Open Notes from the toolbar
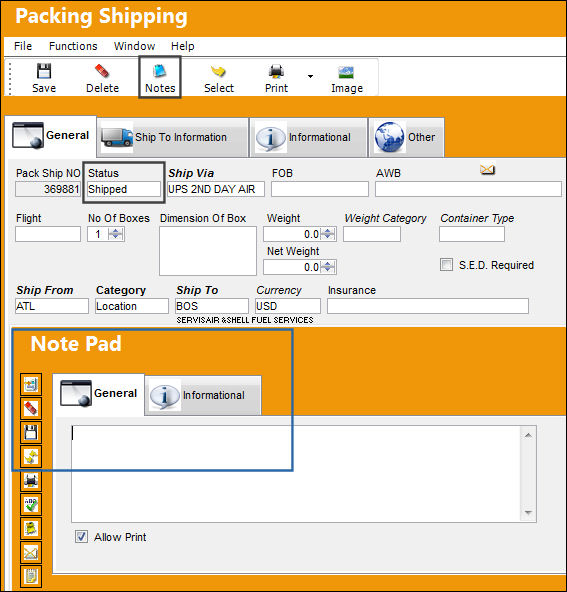This screenshot has height=592, width=567. point(160,78)
